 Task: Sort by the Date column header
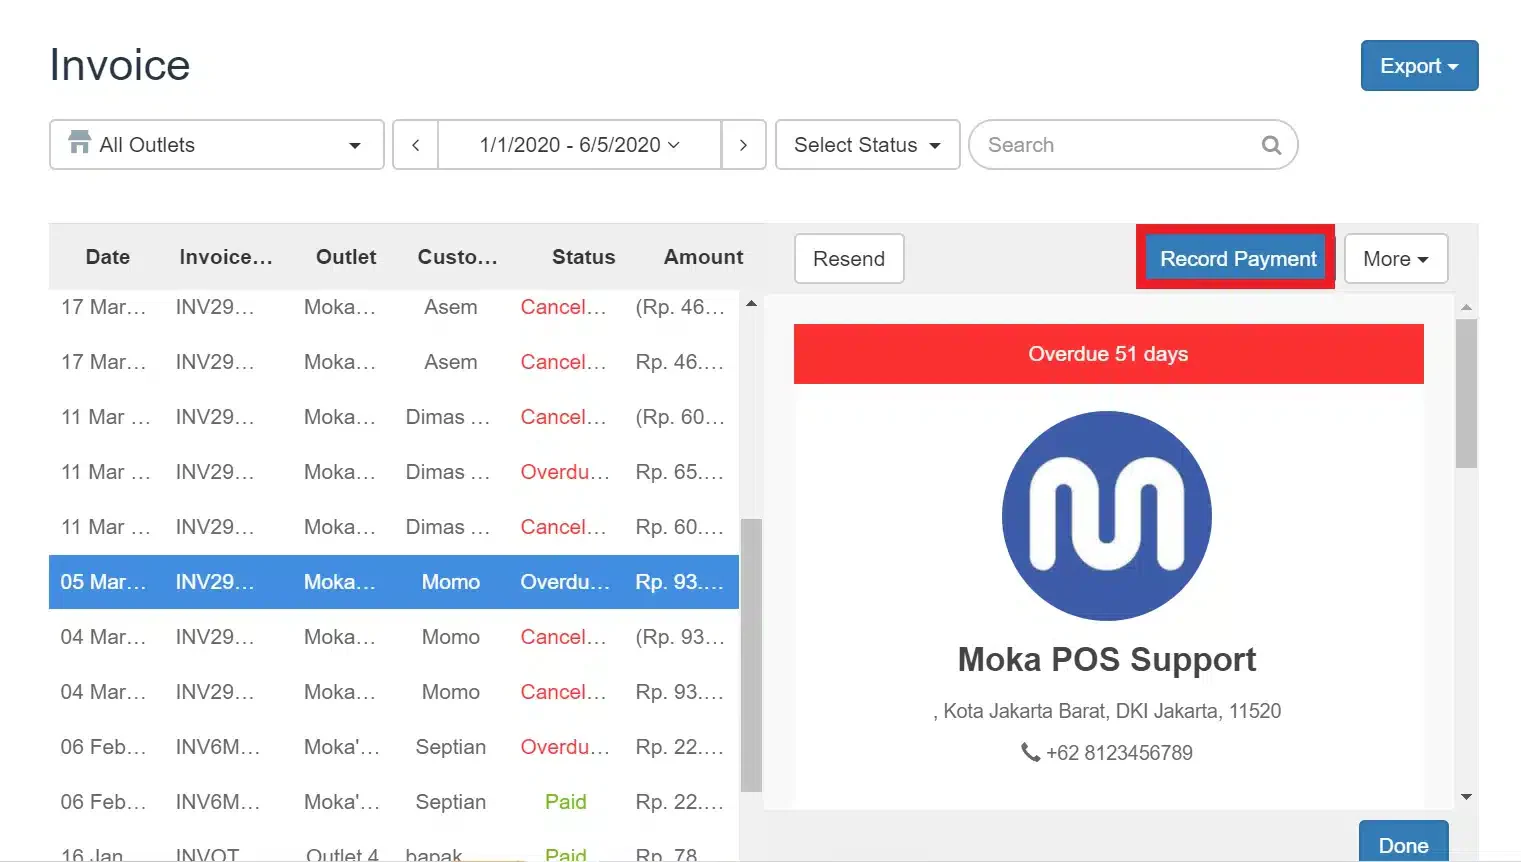pos(108,257)
